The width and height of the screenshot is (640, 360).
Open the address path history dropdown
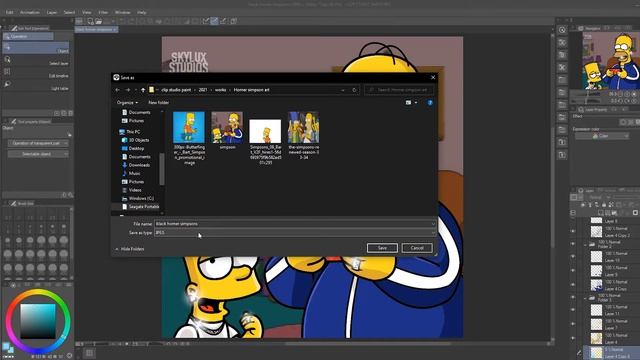click(x=343, y=90)
